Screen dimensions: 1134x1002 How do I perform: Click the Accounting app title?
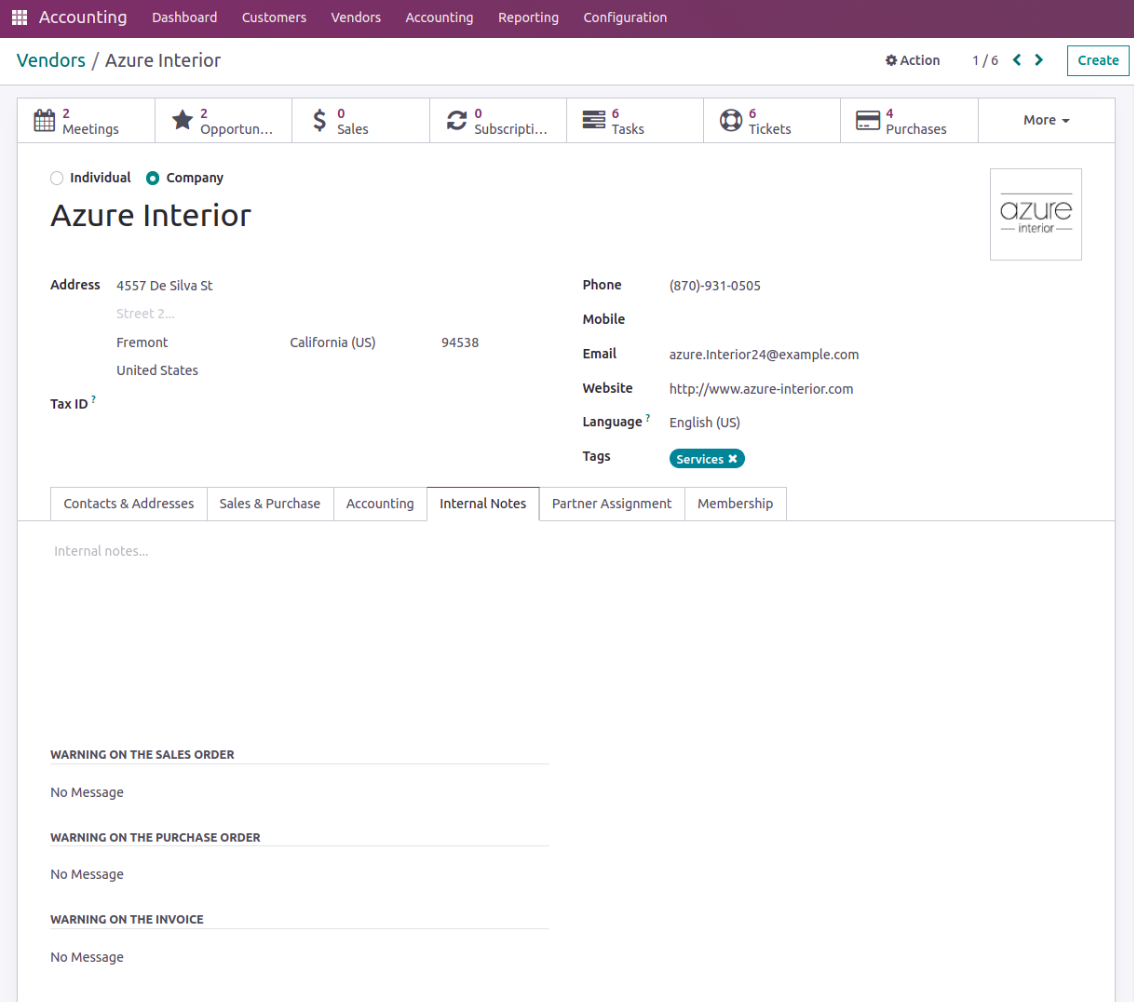point(83,17)
